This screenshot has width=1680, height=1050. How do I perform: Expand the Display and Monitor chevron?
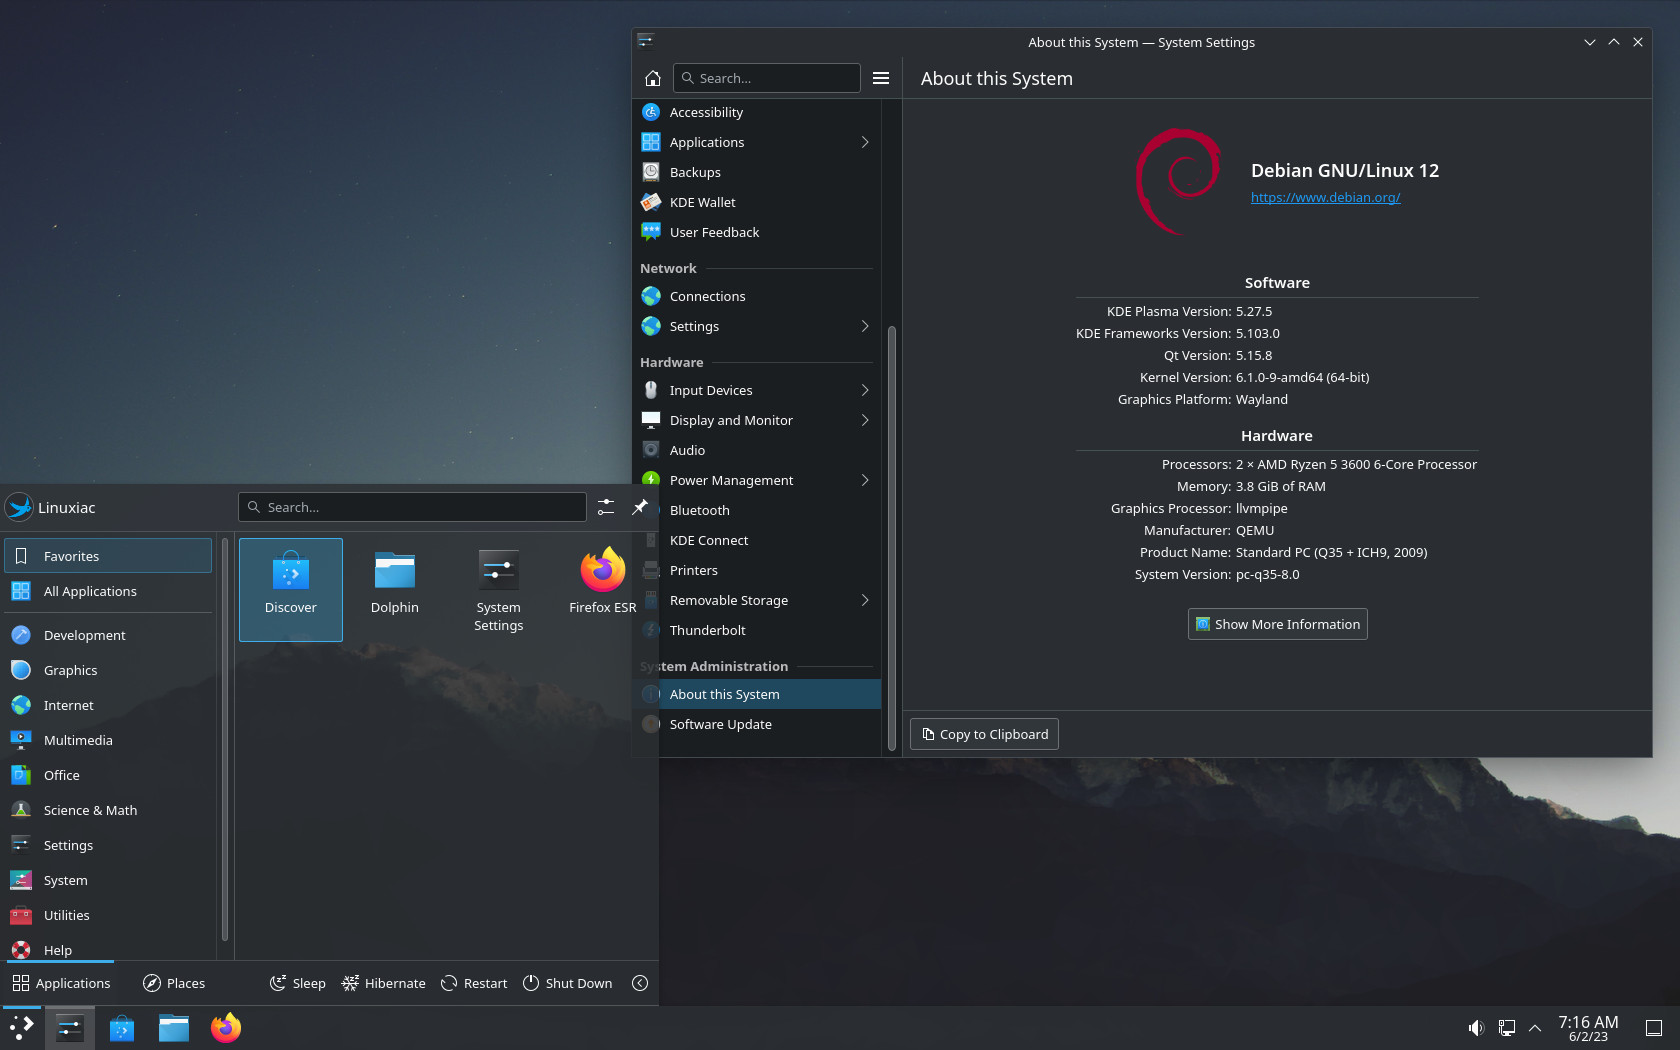[865, 420]
